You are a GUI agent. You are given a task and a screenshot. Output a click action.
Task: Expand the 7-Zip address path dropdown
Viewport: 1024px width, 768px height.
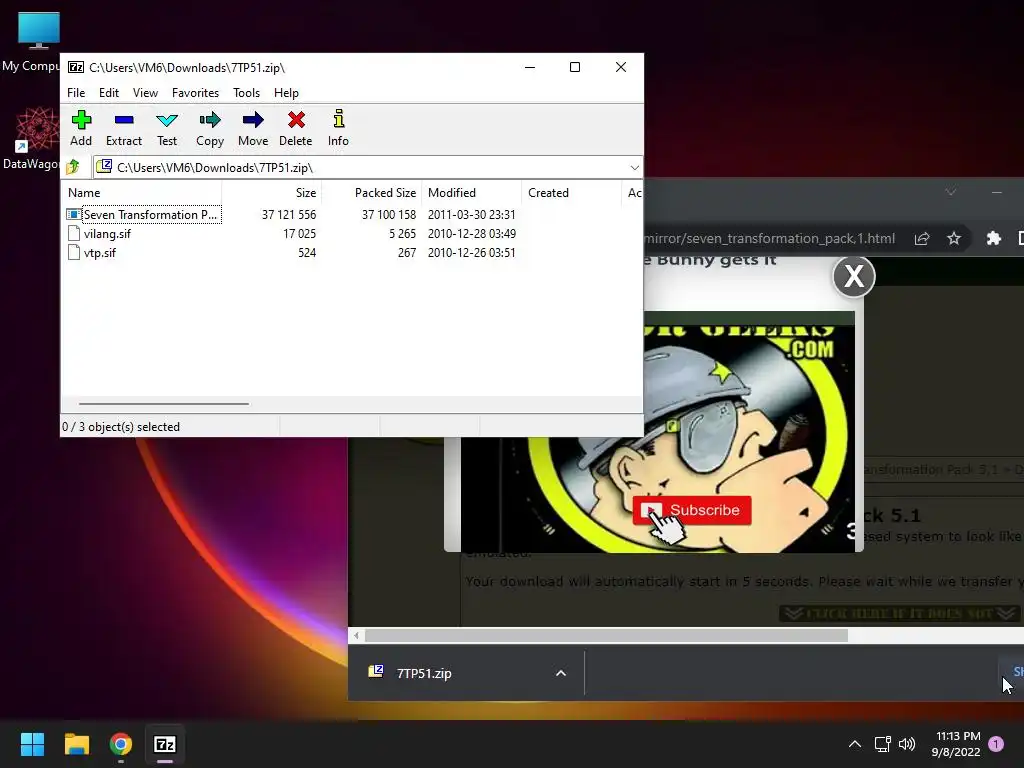pyautogui.click(x=634, y=168)
